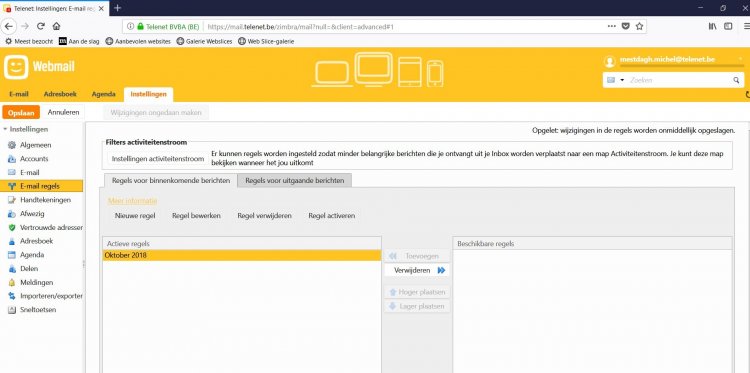Open the Adresboek top tab
This screenshot has height=373, width=750.
pos(60,94)
